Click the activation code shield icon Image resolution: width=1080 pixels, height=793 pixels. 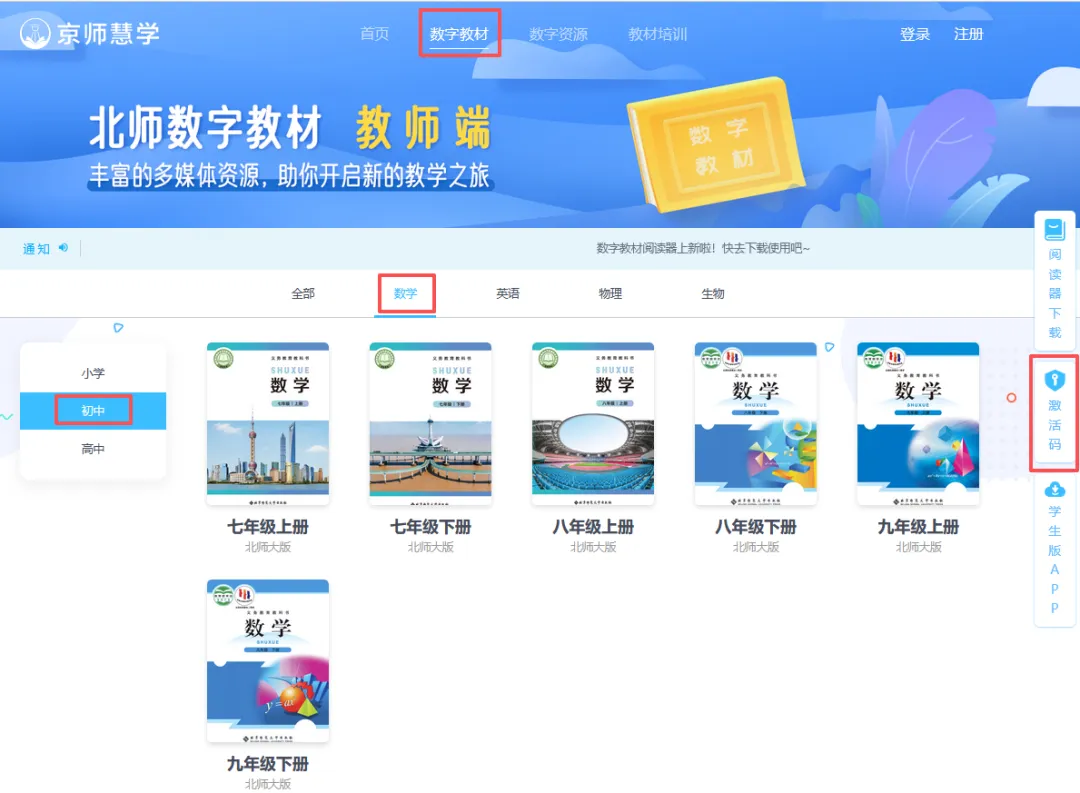coord(1055,380)
